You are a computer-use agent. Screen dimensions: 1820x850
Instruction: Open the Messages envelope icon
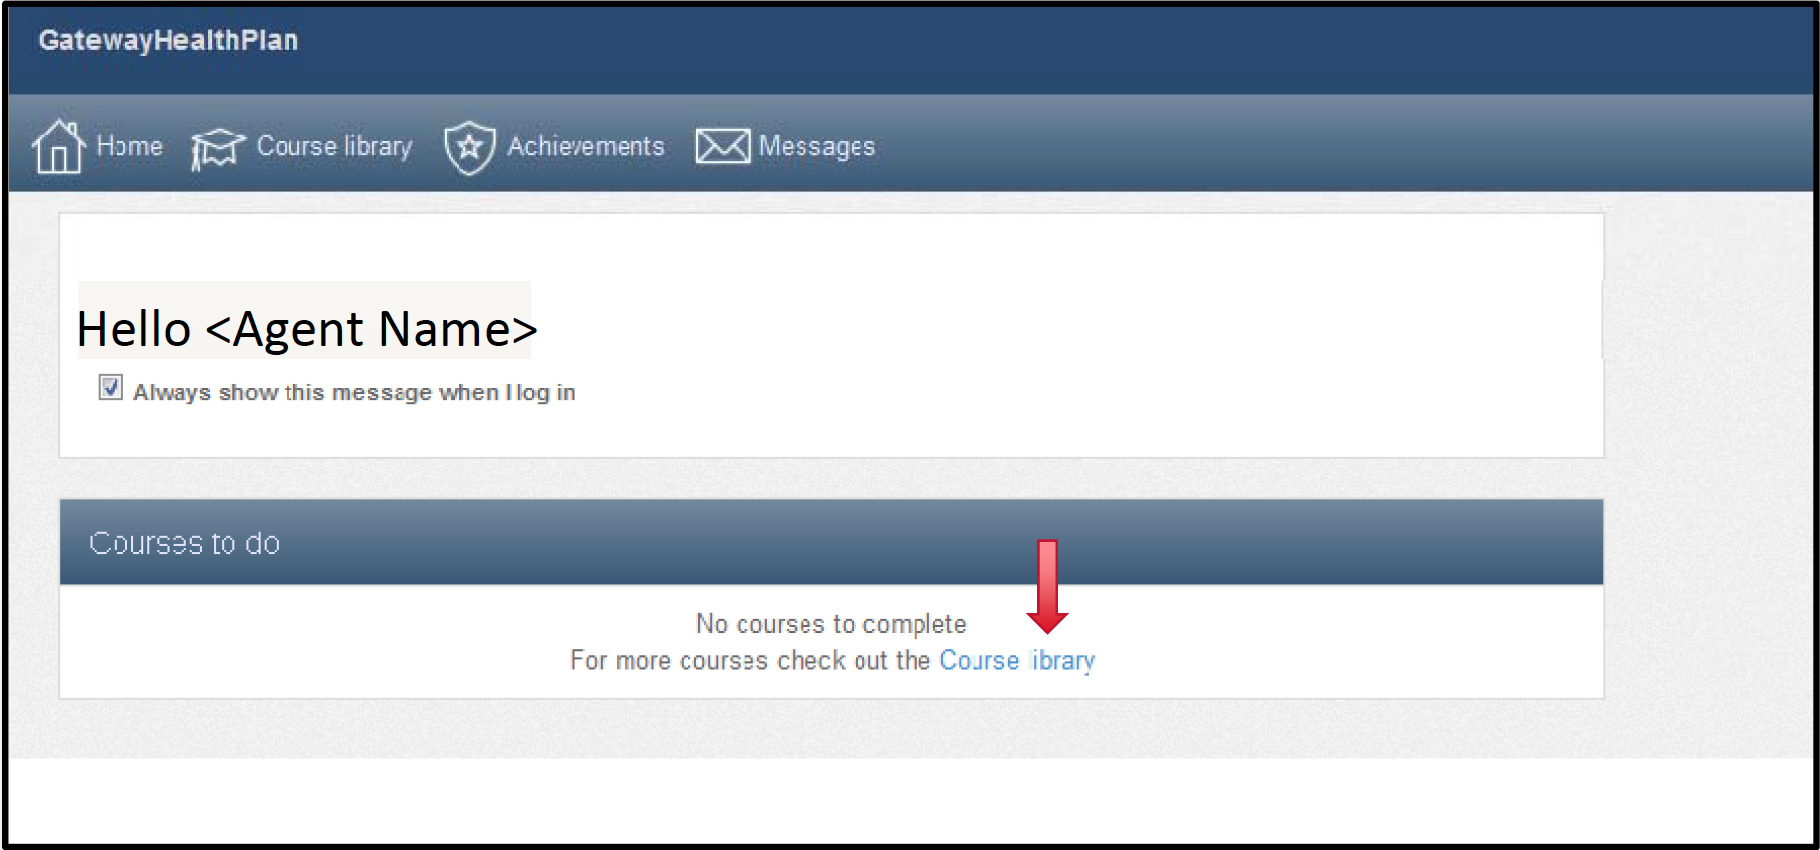[x=723, y=147]
